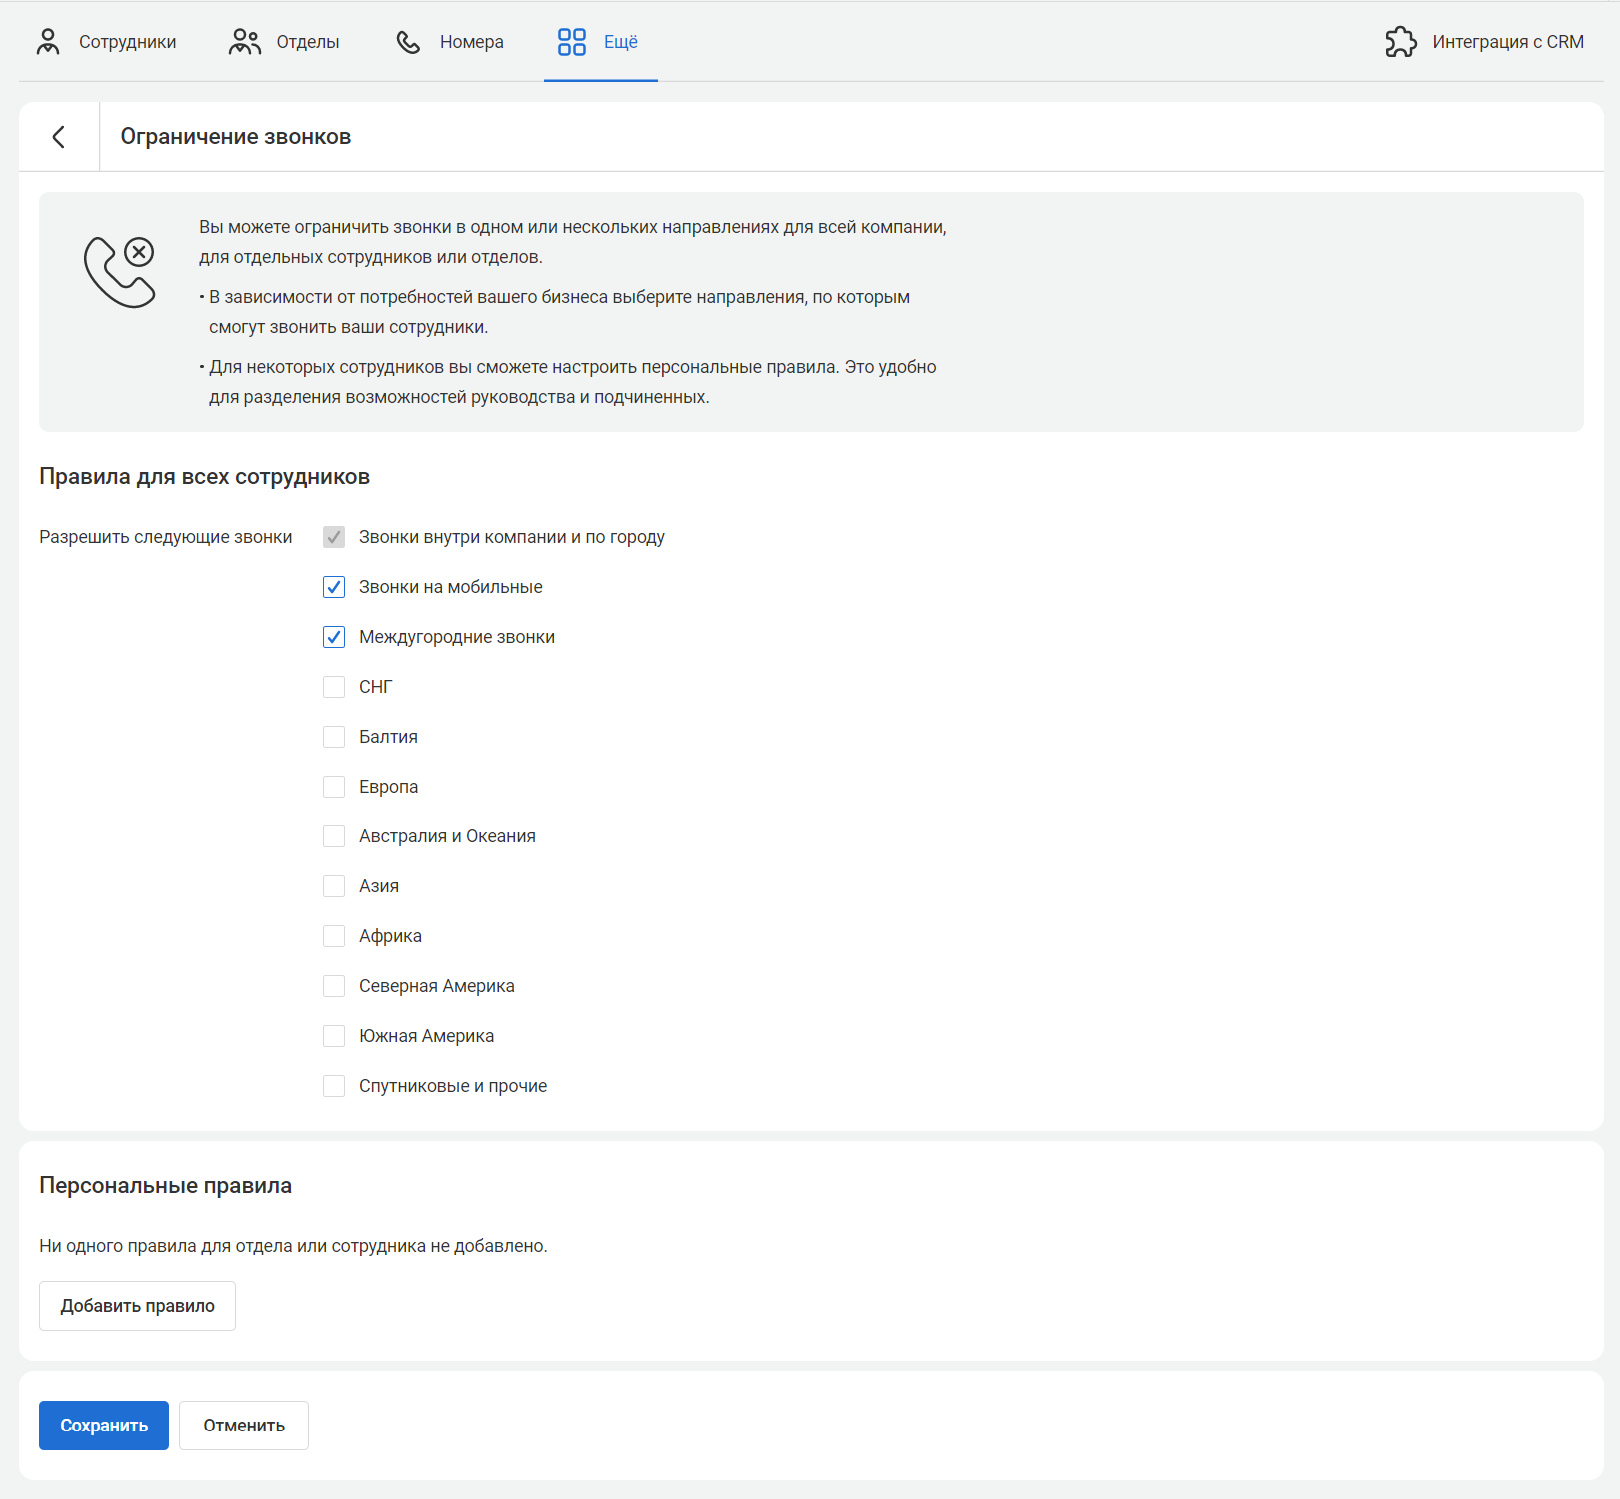
Task: Click the blocked call phone icon
Action: coord(120,272)
